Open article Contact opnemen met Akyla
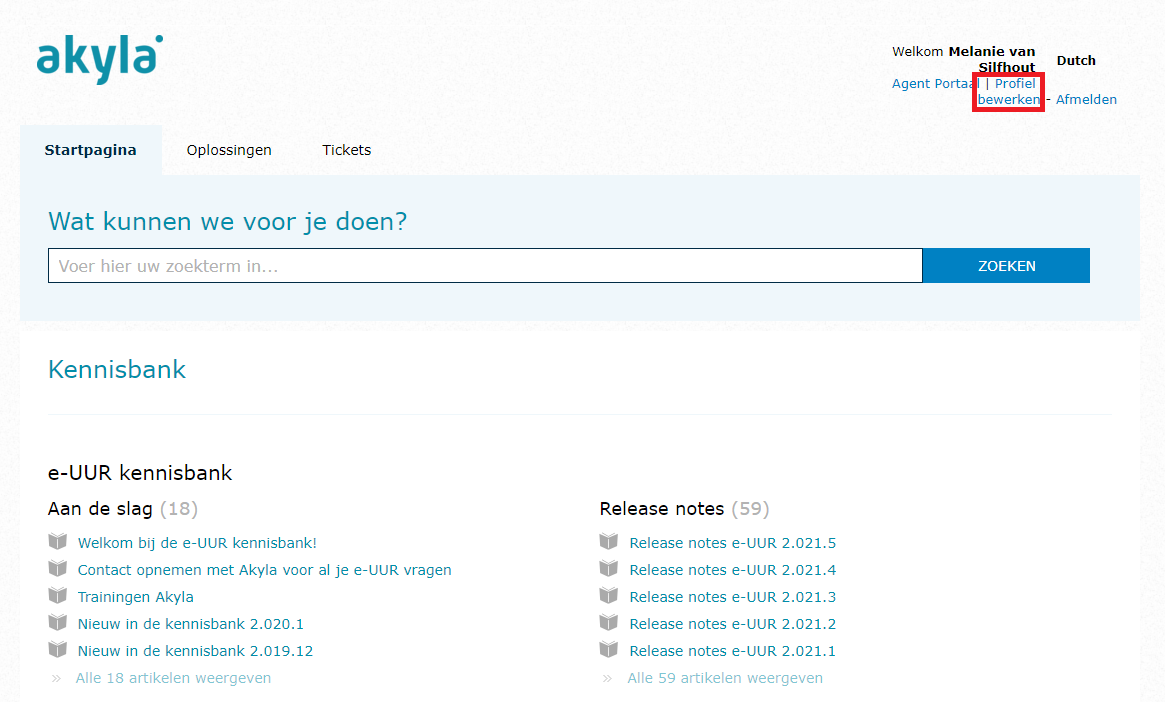 [265, 570]
